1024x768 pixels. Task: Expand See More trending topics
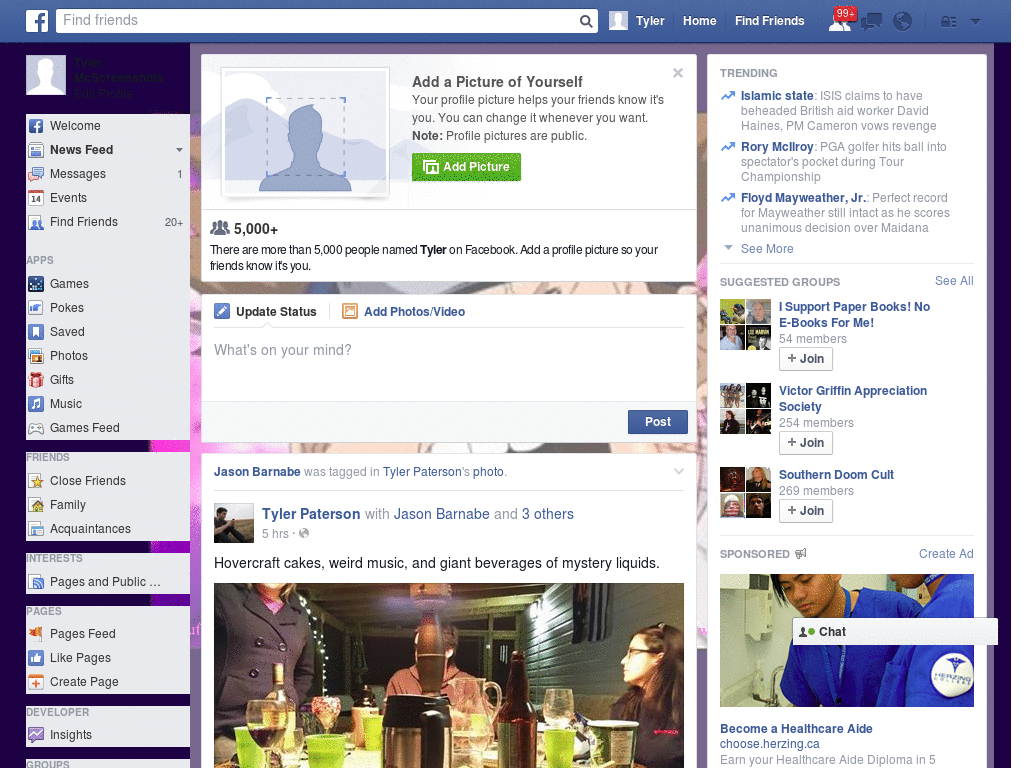tap(767, 249)
